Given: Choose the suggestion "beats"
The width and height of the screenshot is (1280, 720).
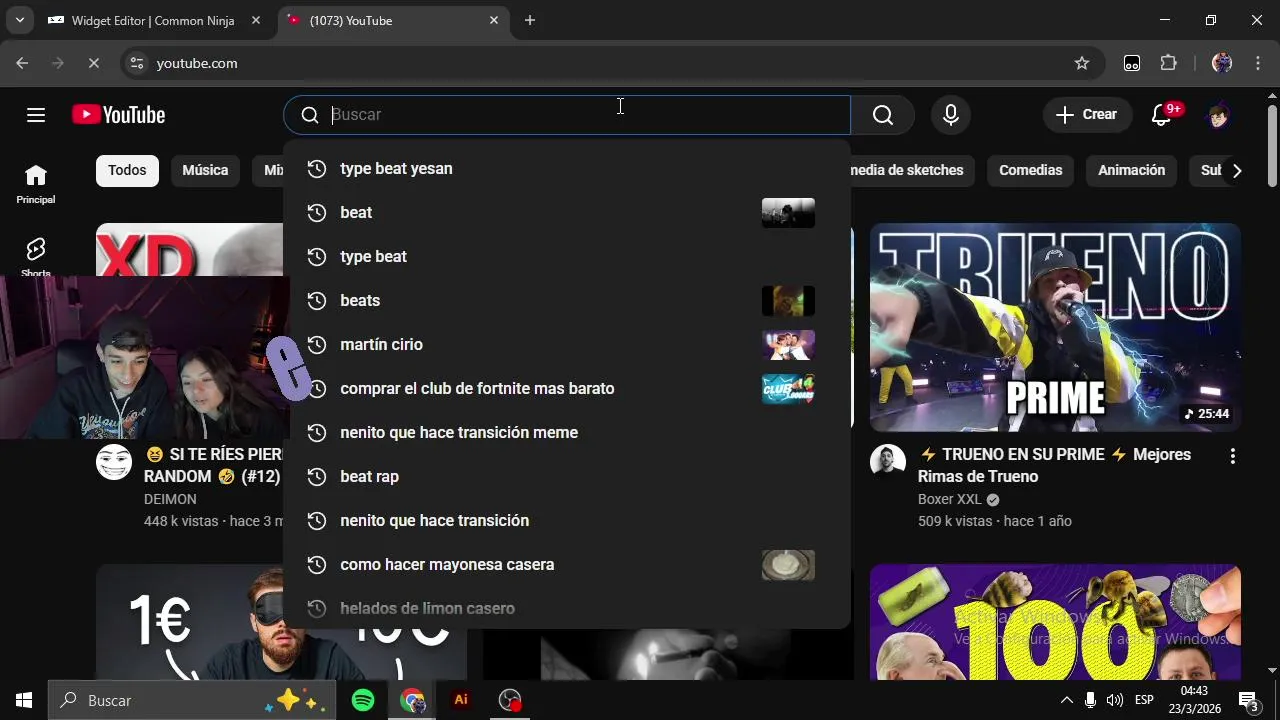Looking at the screenshot, I should click(x=567, y=301).
